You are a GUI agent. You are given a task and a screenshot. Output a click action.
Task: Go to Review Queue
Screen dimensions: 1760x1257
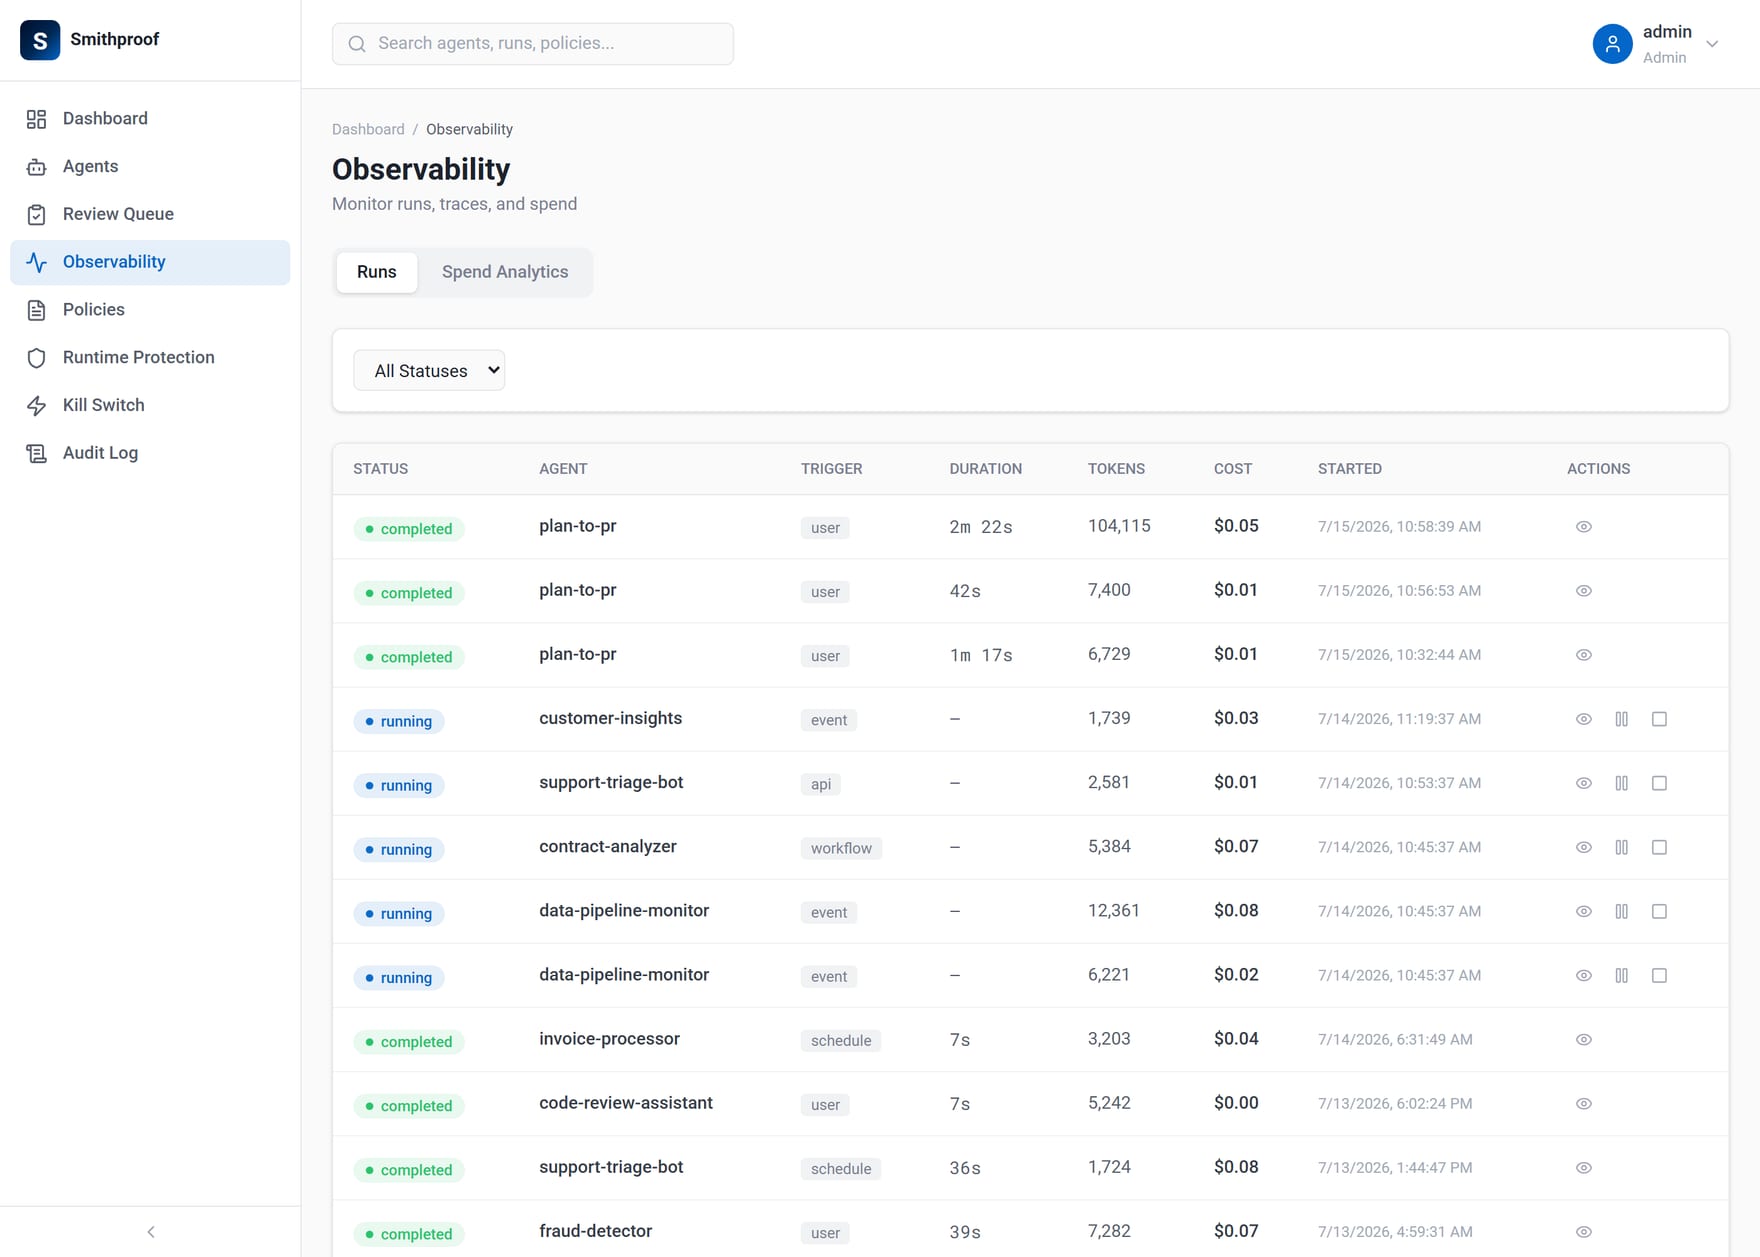pos(150,214)
